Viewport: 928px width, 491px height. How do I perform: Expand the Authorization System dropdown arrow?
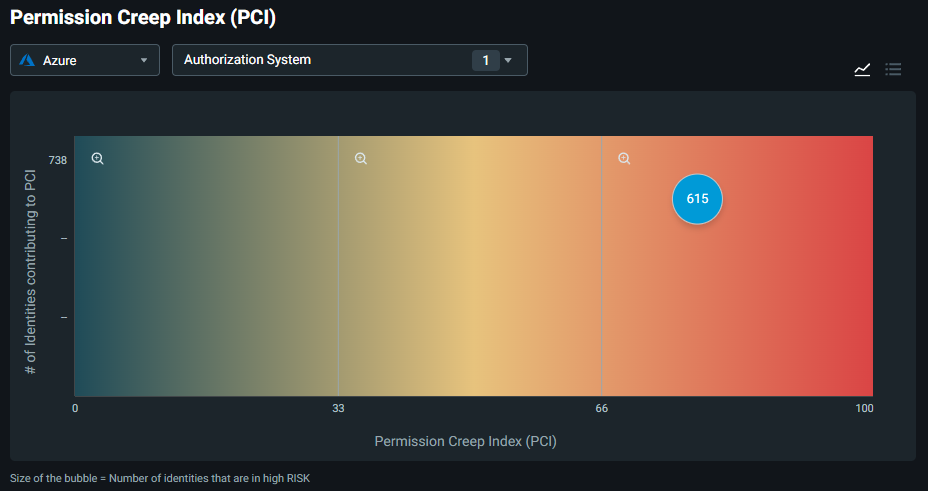tap(508, 60)
